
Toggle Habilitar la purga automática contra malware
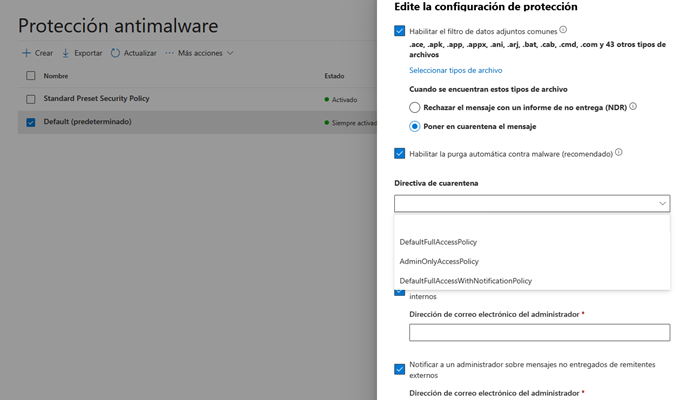400,153
